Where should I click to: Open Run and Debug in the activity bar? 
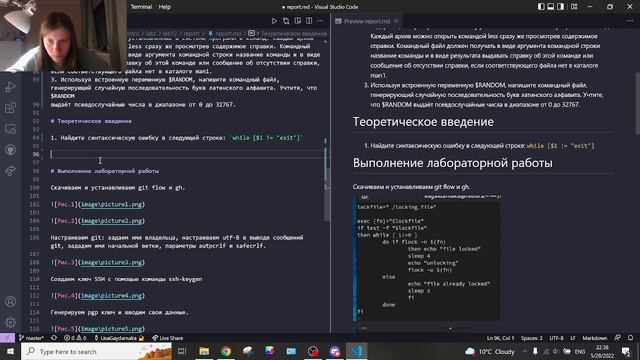(x=10, y=87)
